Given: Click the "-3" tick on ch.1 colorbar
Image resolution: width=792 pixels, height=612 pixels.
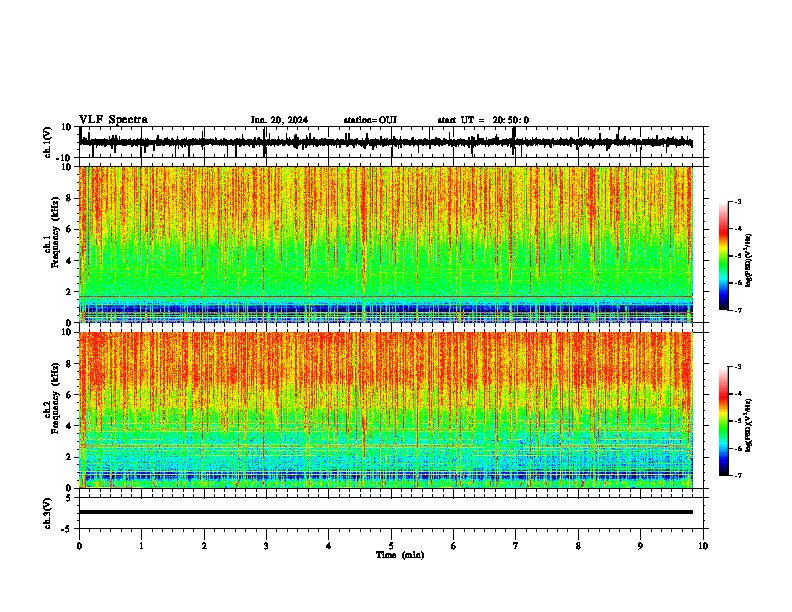Looking at the screenshot, I should [737, 201].
